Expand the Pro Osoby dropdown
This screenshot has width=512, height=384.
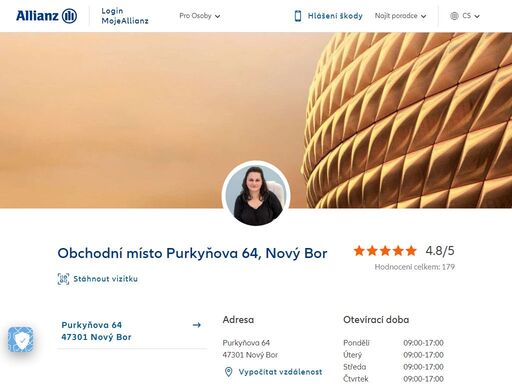pos(200,16)
